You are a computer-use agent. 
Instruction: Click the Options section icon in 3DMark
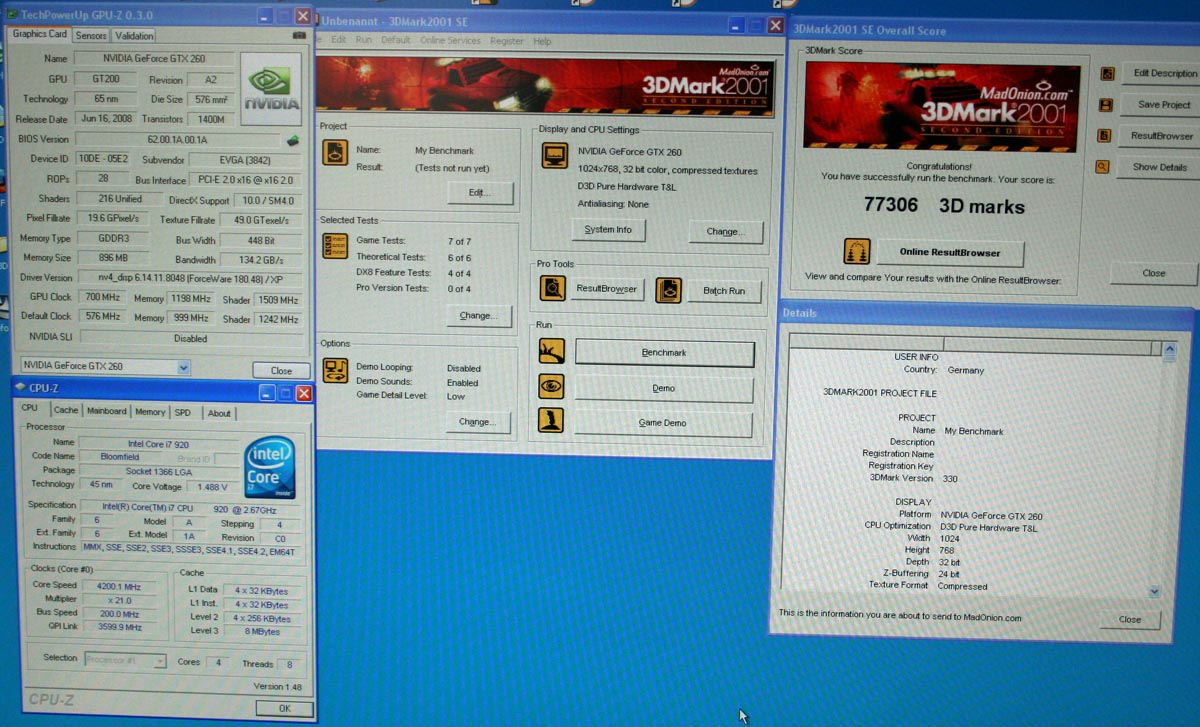point(335,371)
